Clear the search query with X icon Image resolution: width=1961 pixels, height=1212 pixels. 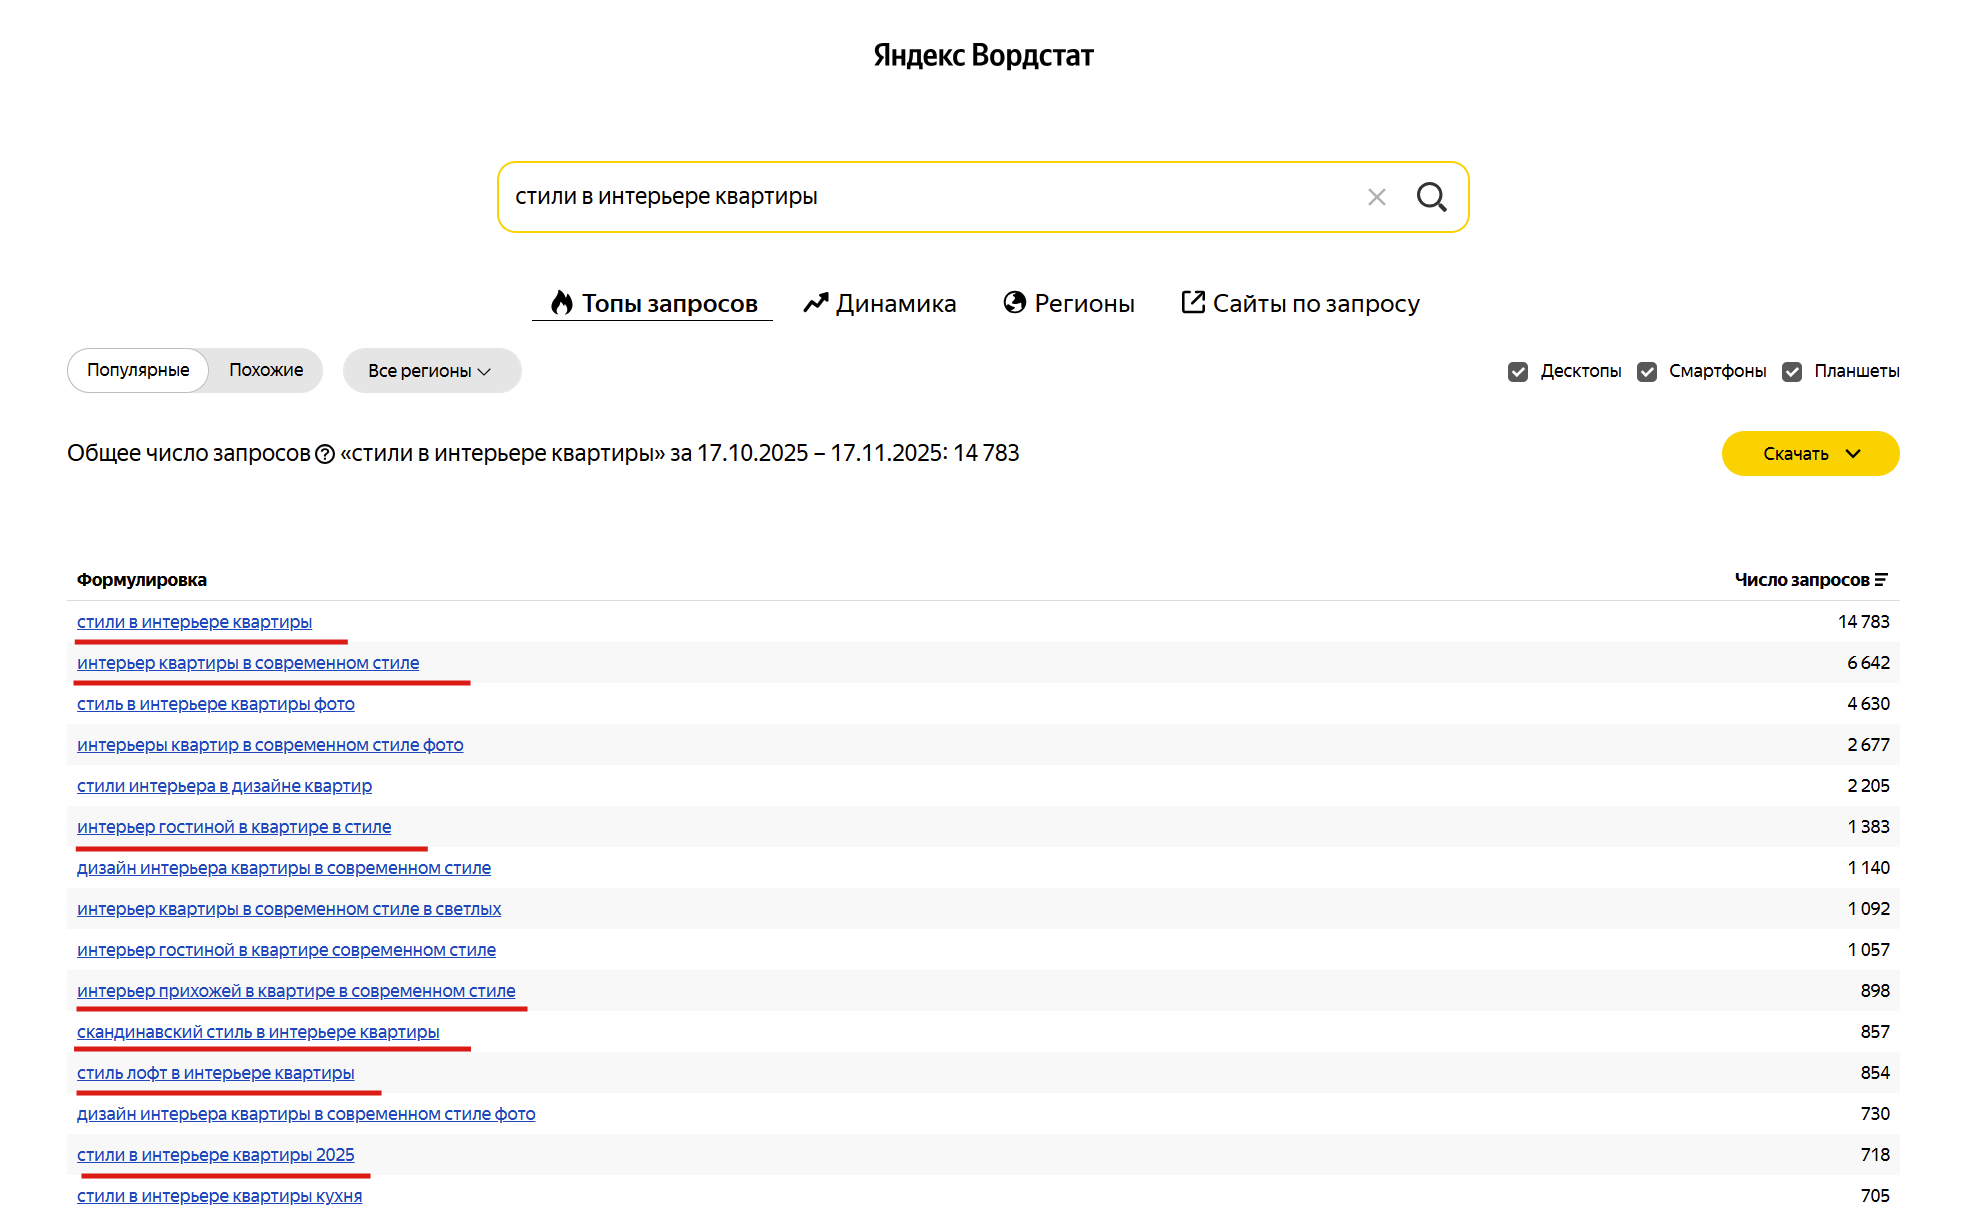1376,197
